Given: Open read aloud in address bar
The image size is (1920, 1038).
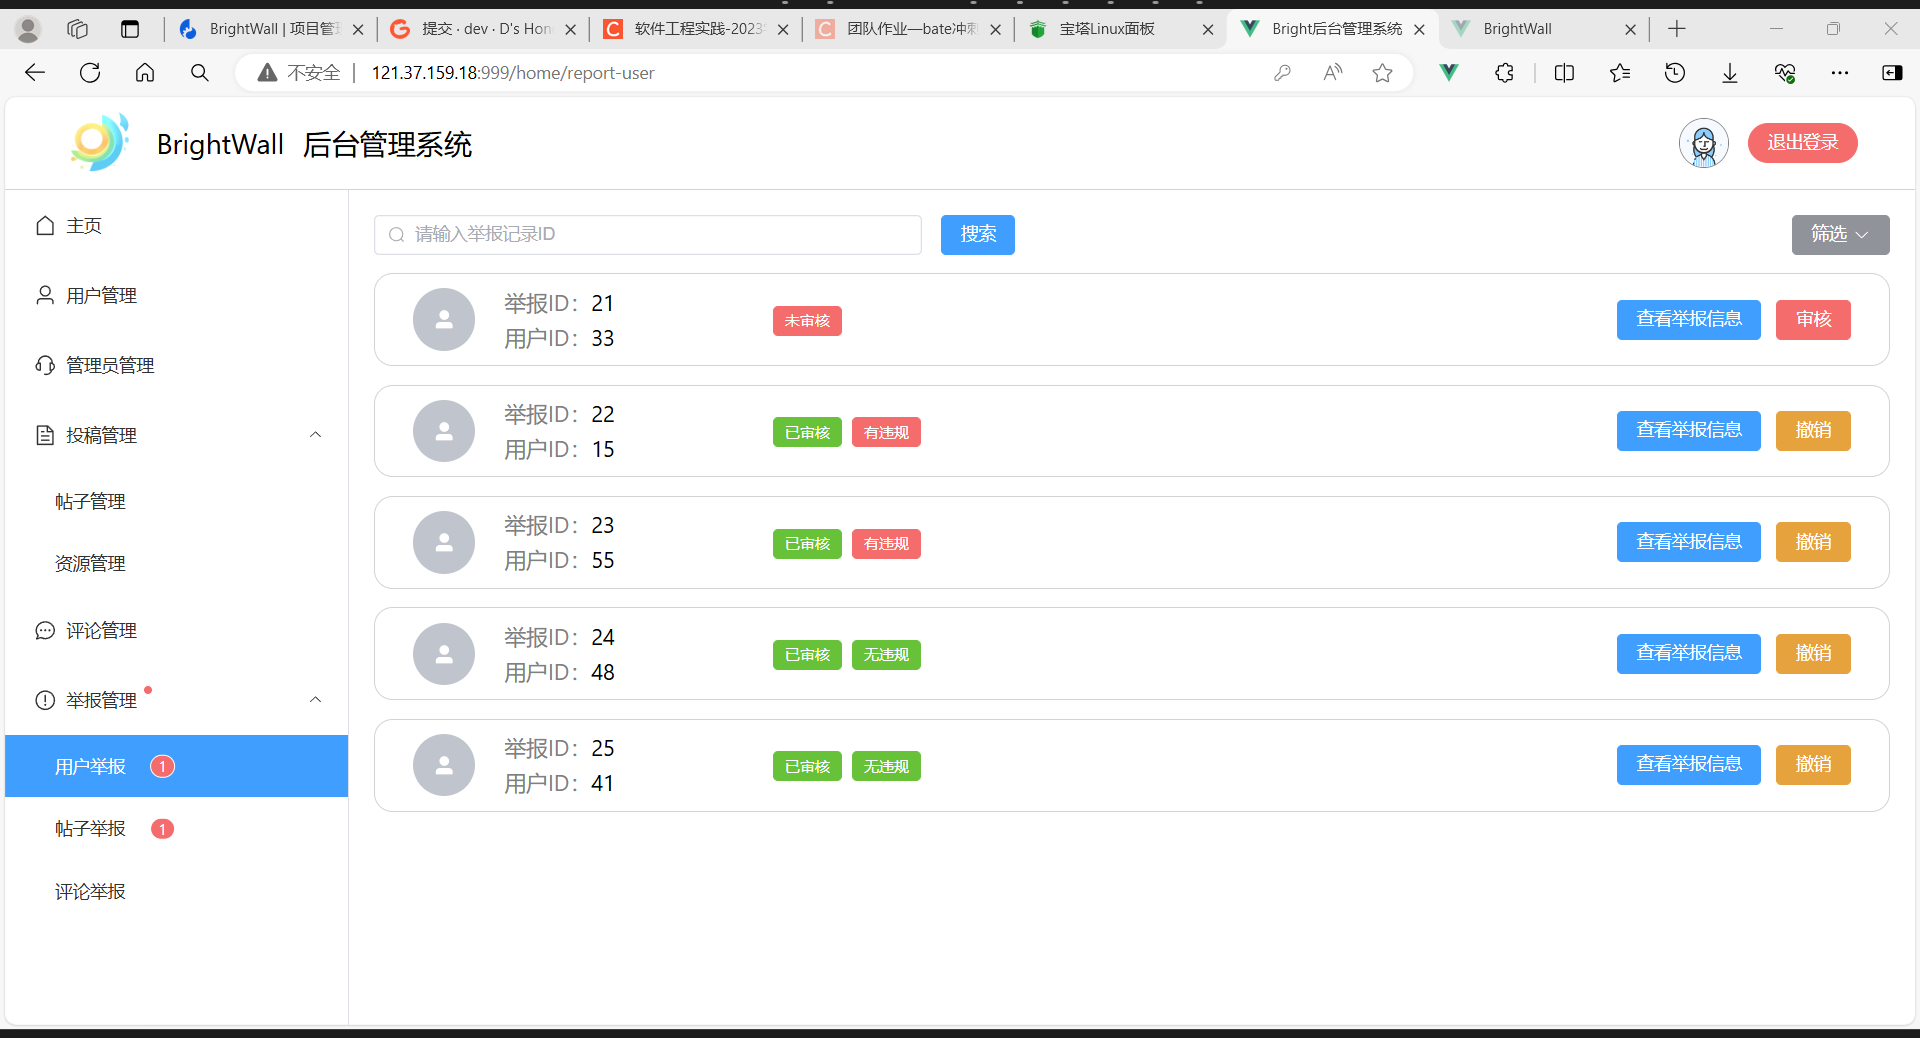Looking at the screenshot, I should (1332, 72).
